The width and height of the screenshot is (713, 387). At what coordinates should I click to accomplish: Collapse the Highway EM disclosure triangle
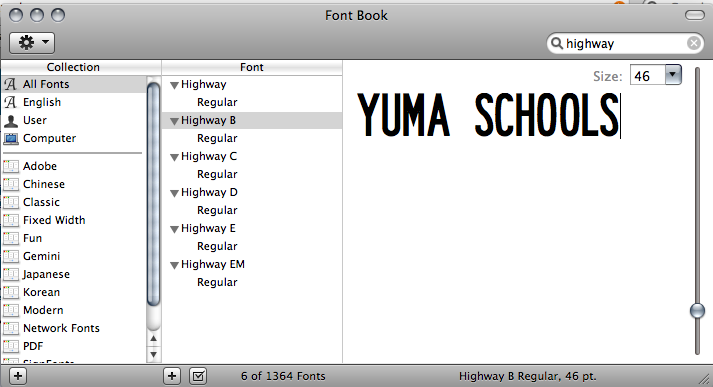(x=174, y=265)
